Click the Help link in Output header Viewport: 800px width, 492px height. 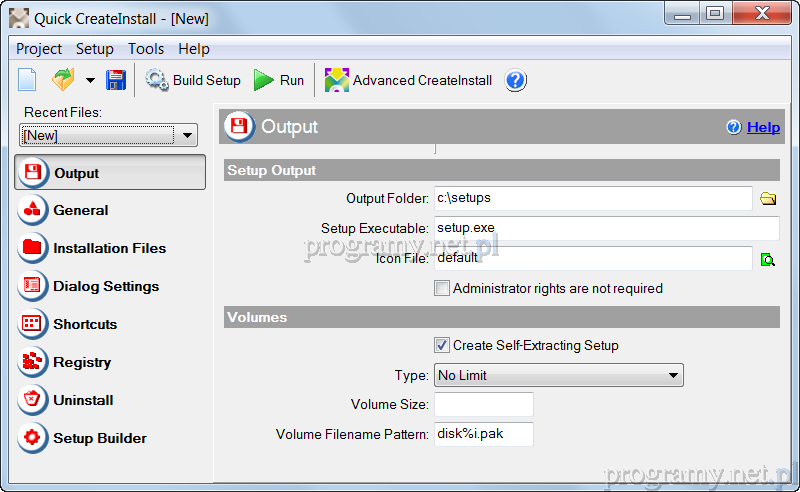click(763, 127)
